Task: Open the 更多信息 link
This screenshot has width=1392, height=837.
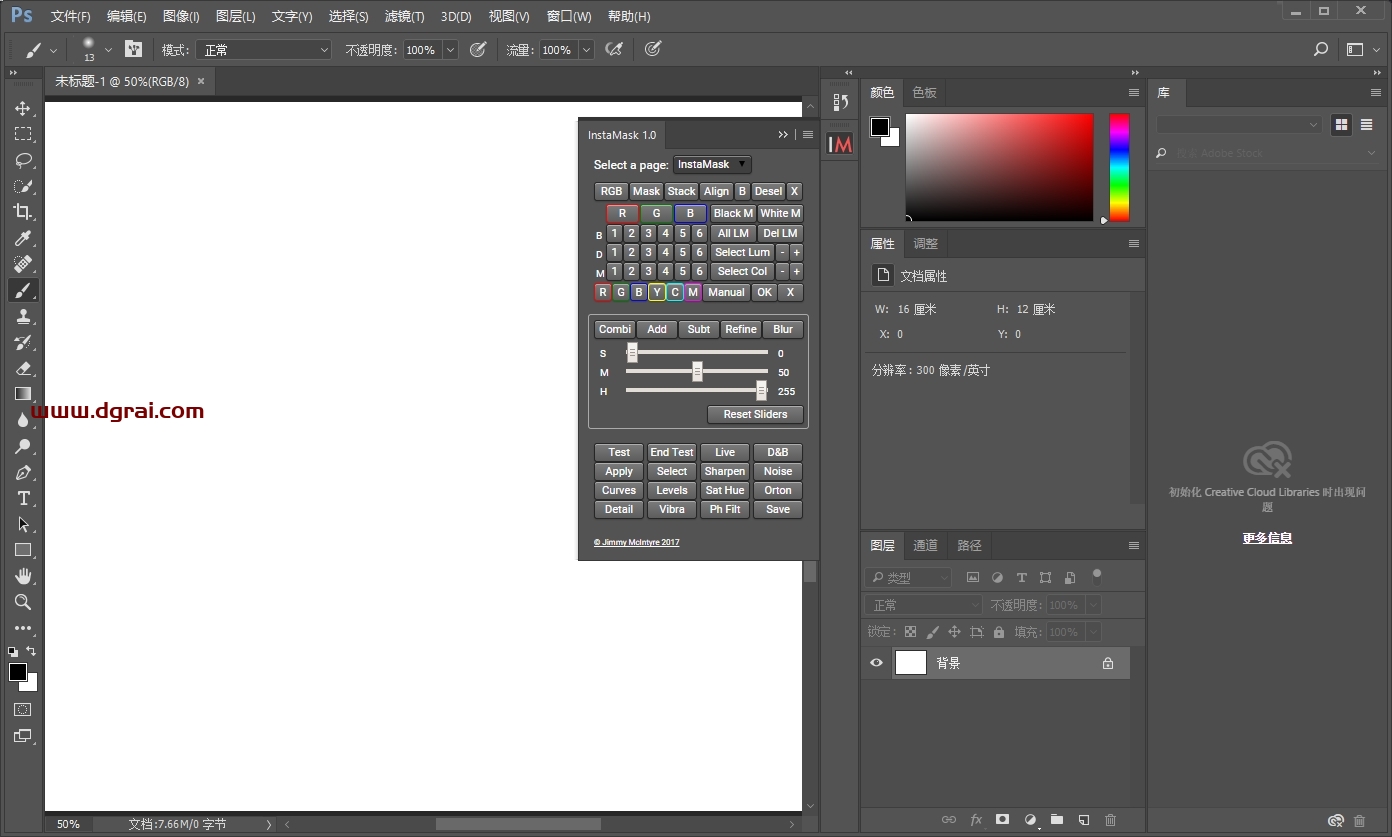Action: click(1267, 538)
